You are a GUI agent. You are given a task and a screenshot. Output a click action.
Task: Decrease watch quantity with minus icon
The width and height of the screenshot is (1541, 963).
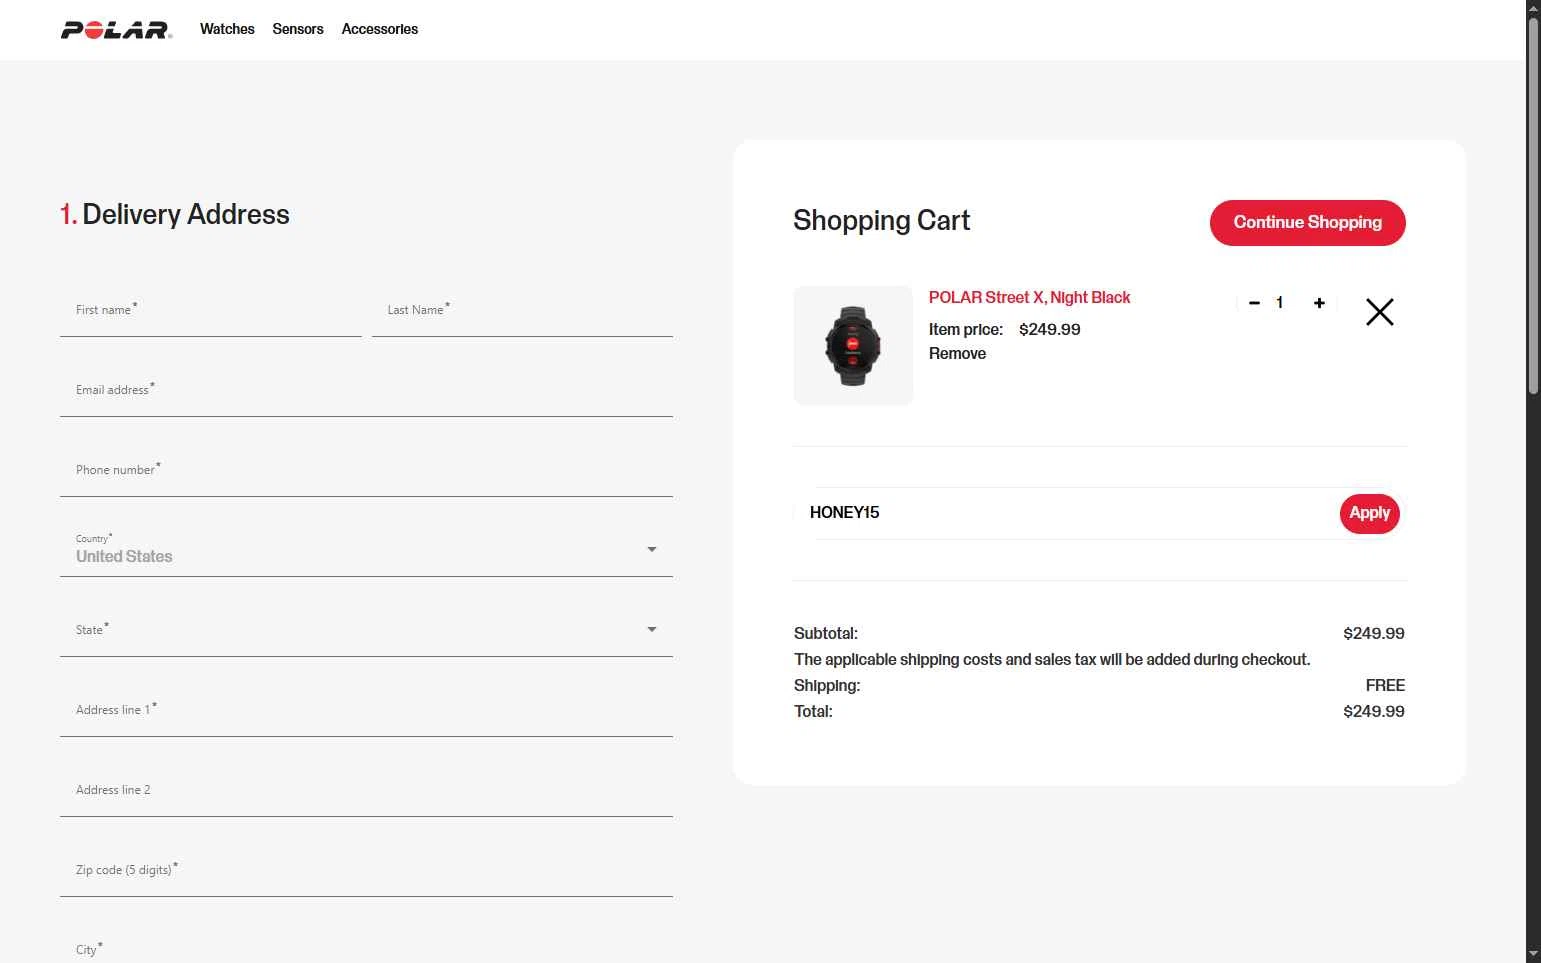[1254, 303]
